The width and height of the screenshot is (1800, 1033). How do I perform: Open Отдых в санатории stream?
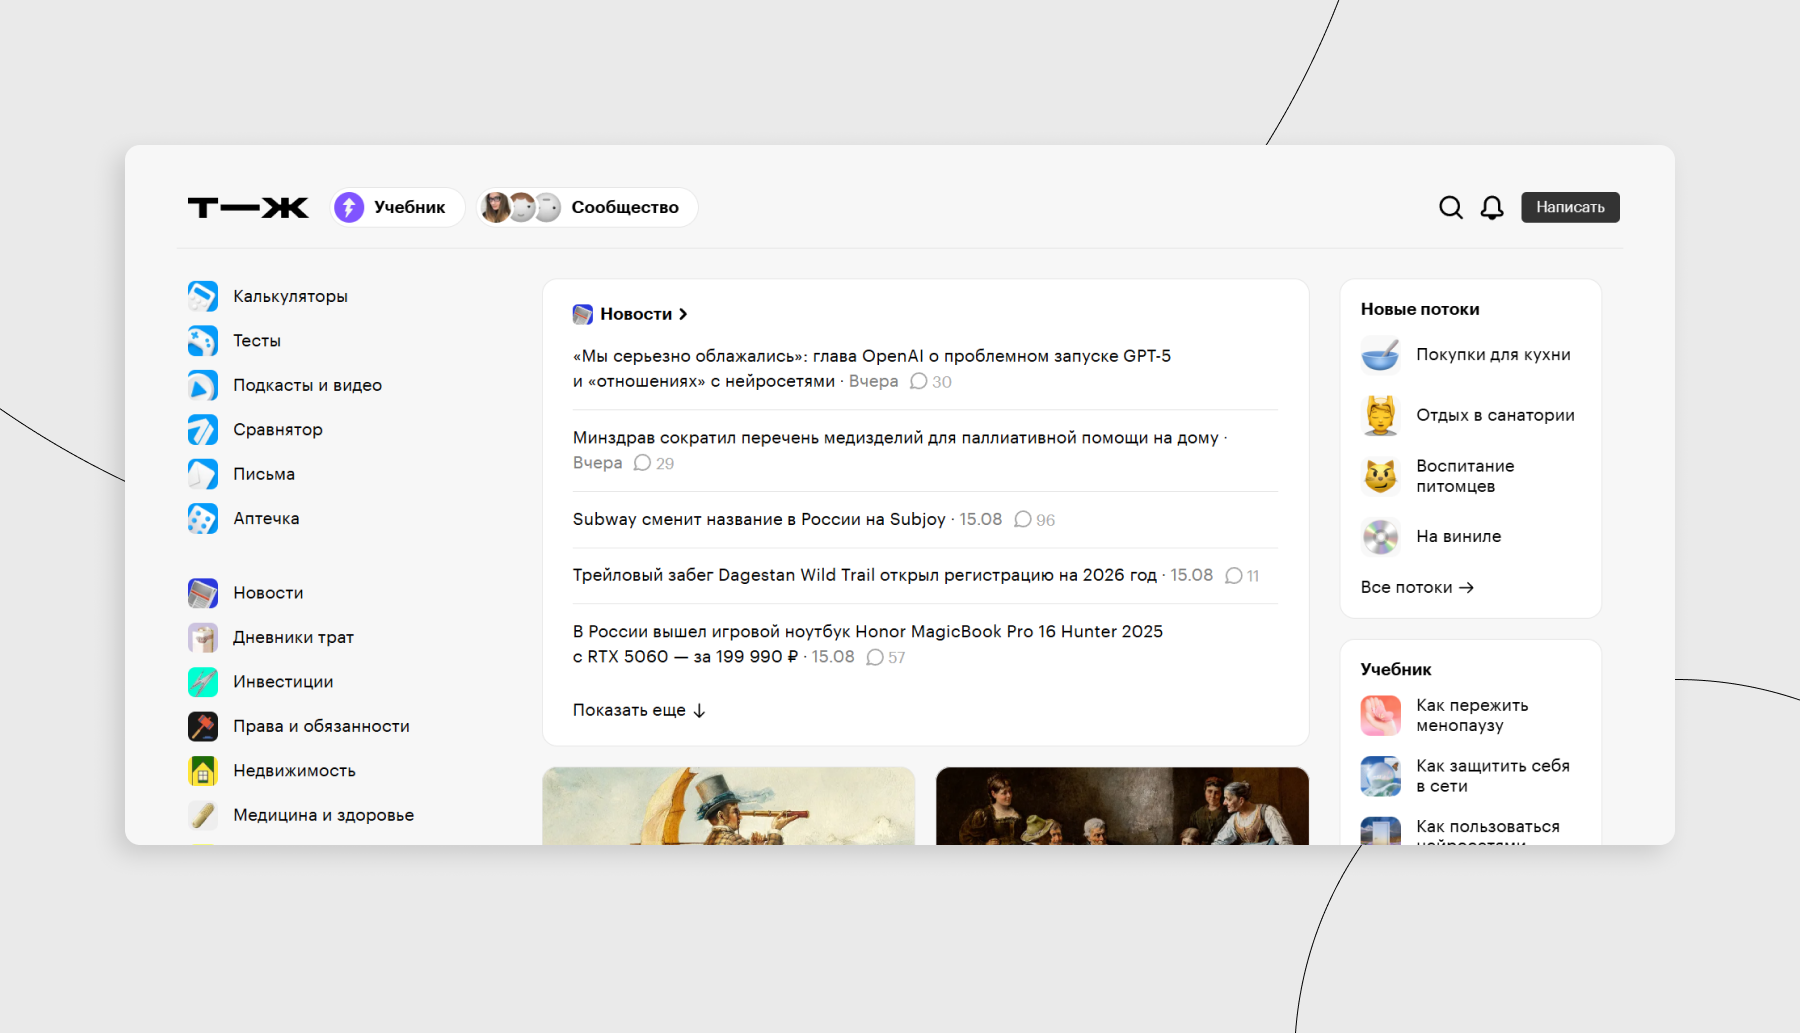tap(1495, 415)
